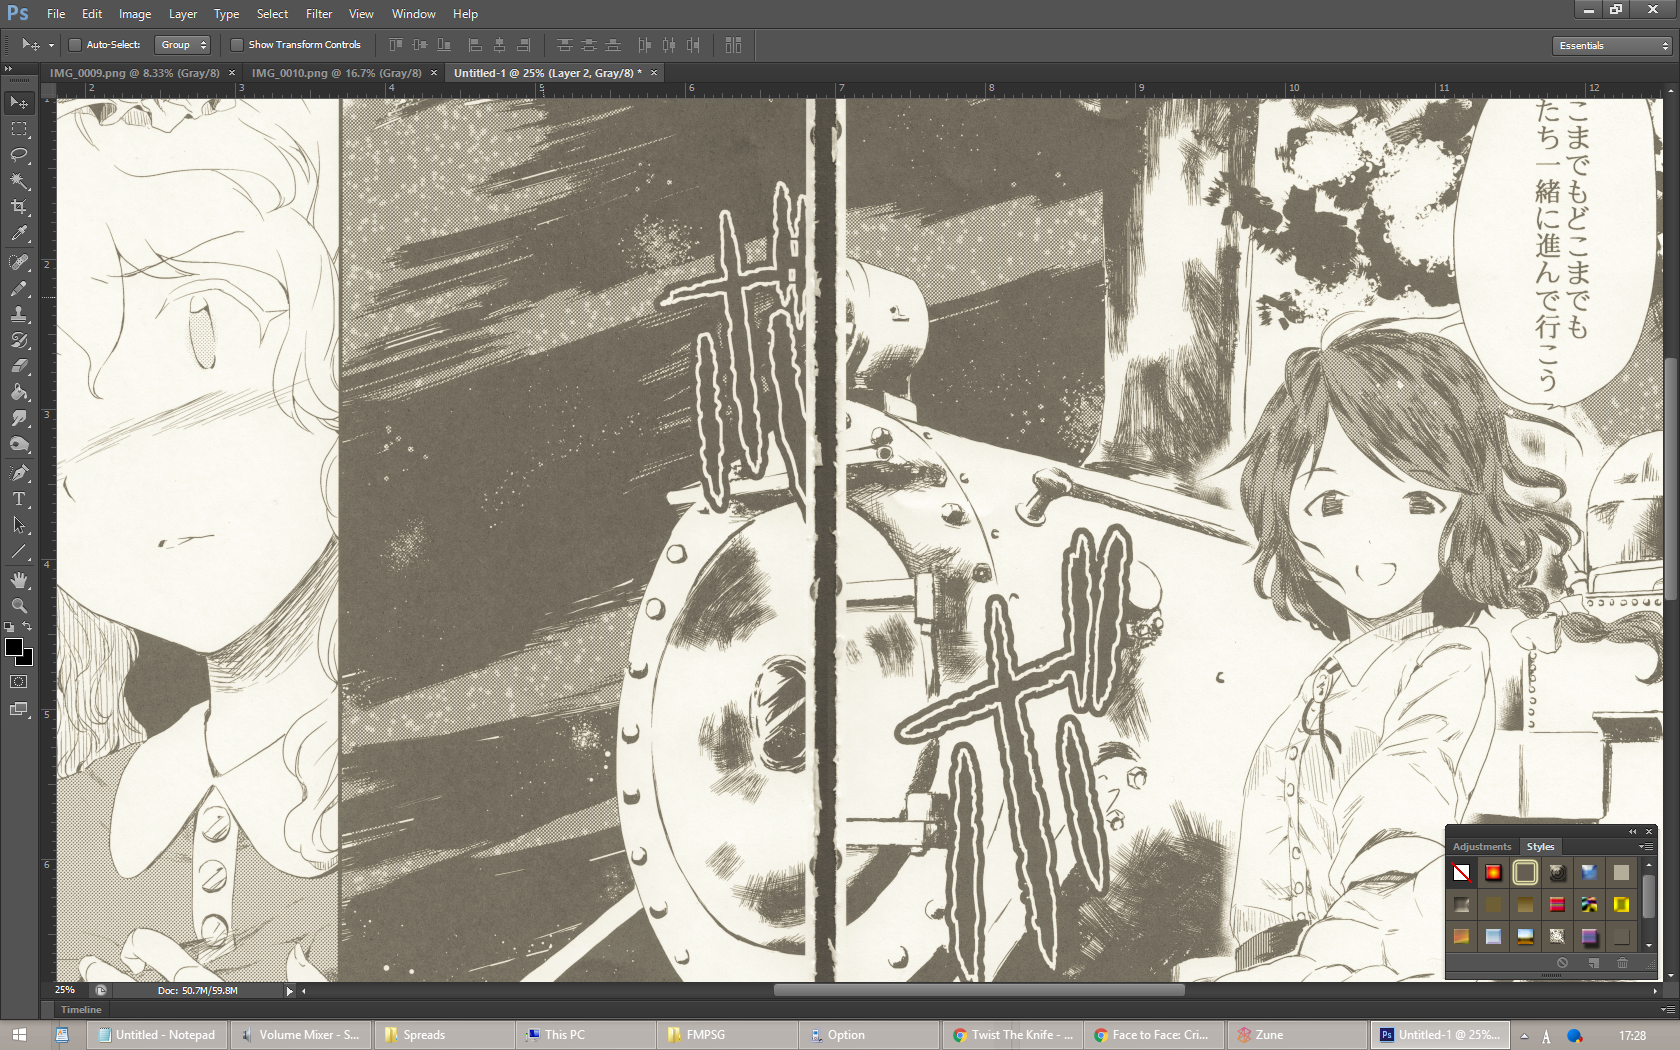Select the Line shape tool

[19, 551]
